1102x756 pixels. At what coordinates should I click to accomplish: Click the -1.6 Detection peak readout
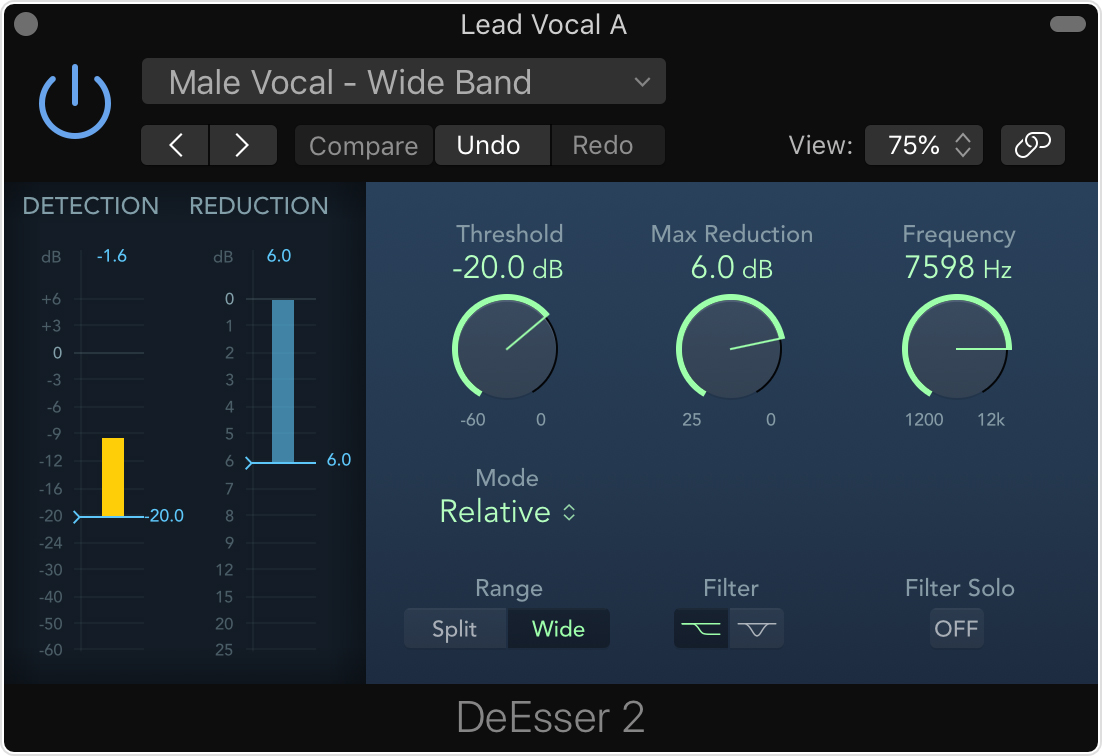click(112, 256)
